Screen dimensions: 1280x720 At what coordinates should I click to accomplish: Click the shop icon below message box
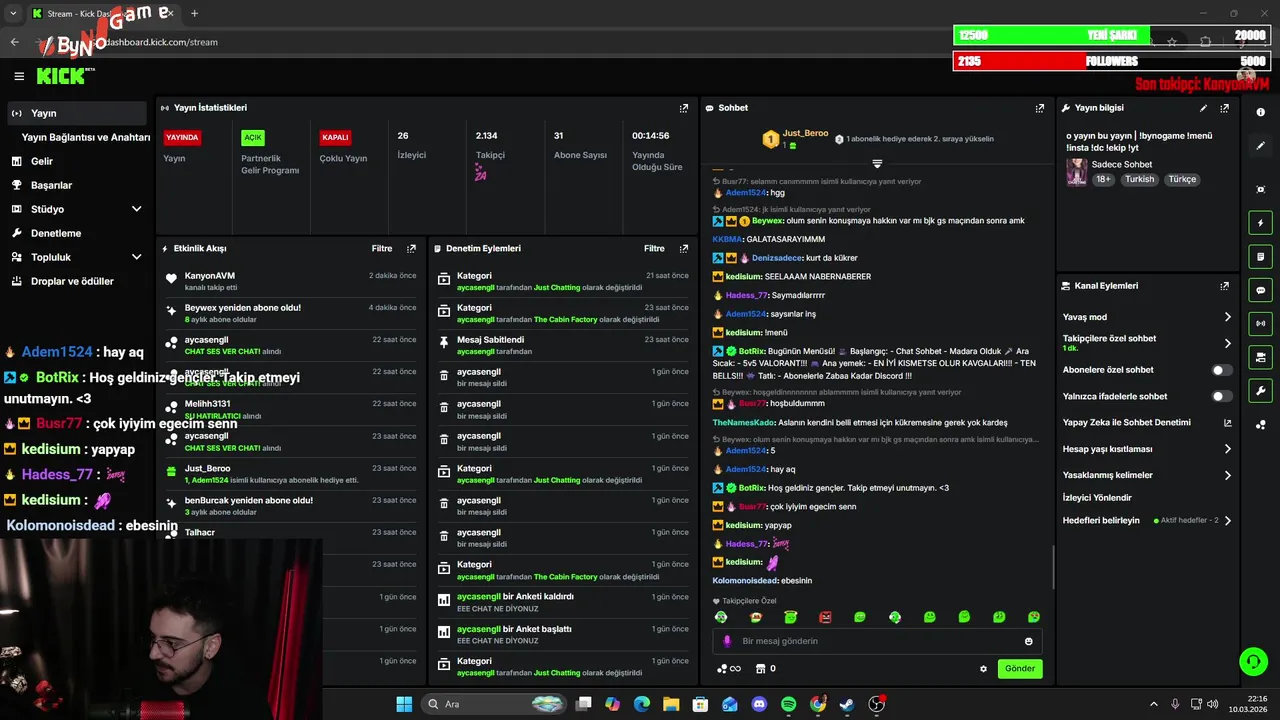click(x=760, y=669)
